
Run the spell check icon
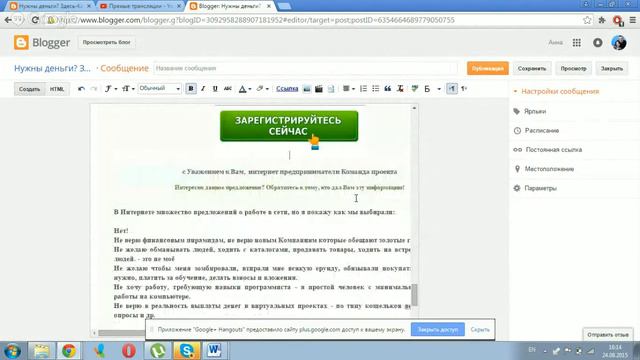tap(415, 89)
